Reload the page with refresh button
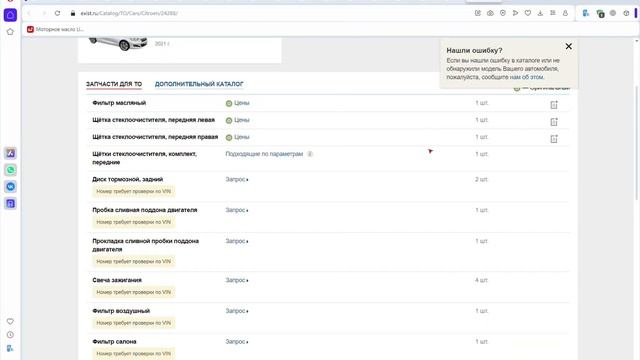Viewport: 640px width, 360px height. point(58,13)
